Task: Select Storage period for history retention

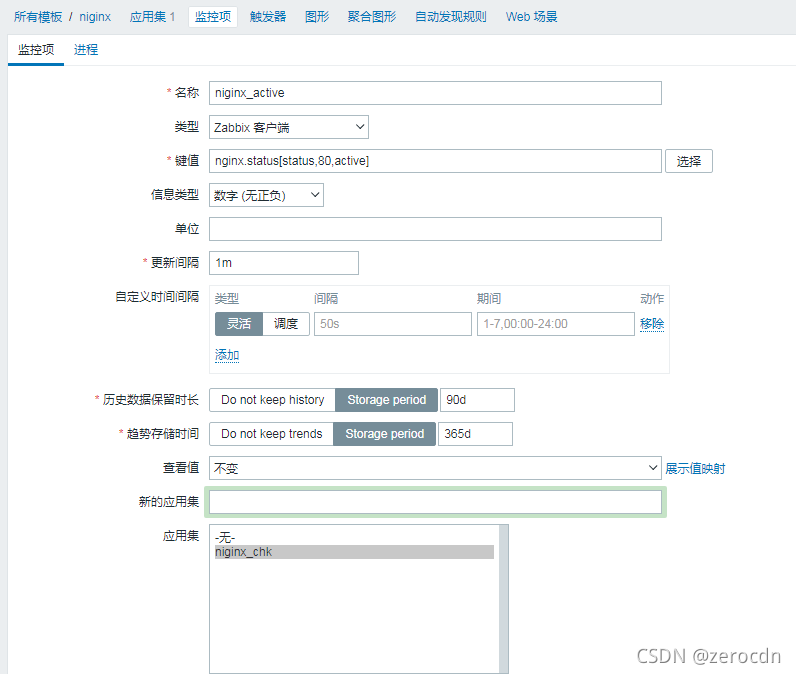Action: [x=386, y=400]
